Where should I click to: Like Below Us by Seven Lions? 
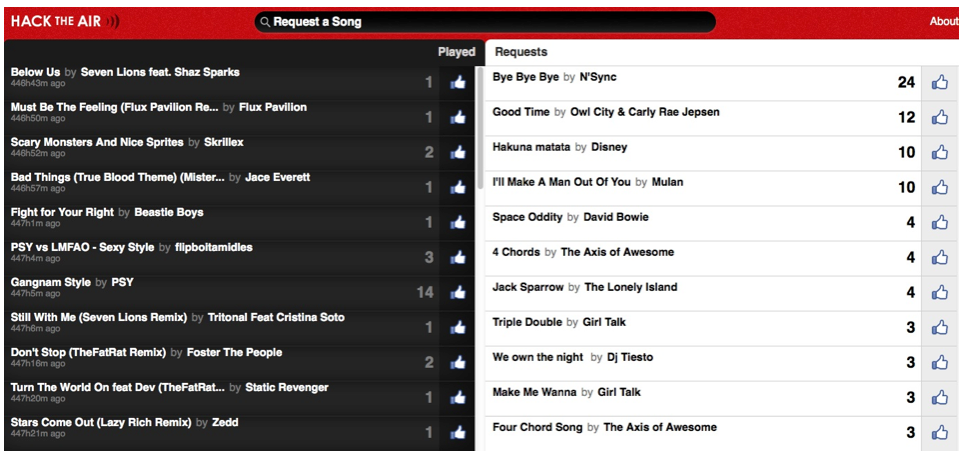pyautogui.click(x=458, y=82)
